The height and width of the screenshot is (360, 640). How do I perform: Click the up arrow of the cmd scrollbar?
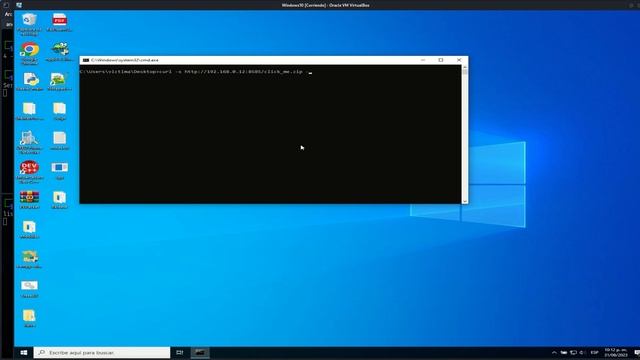464,68
